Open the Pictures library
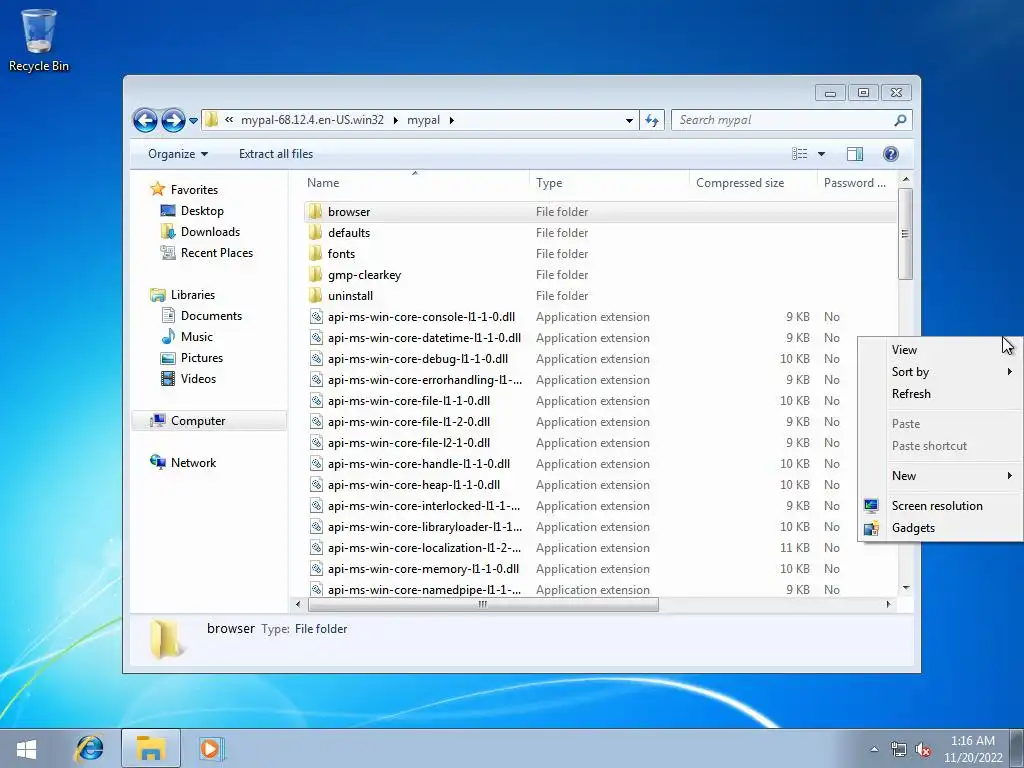The width and height of the screenshot is (1024, 768). (201, 358)
